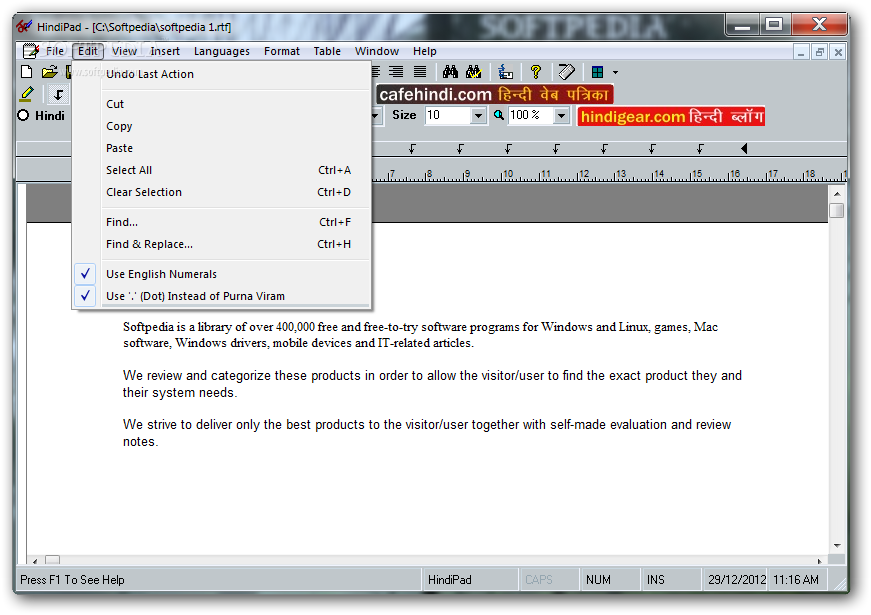Screen dimensions: 871x615
Task: Click the keyboard layout toolbar icon
Action: coord(505,72)
